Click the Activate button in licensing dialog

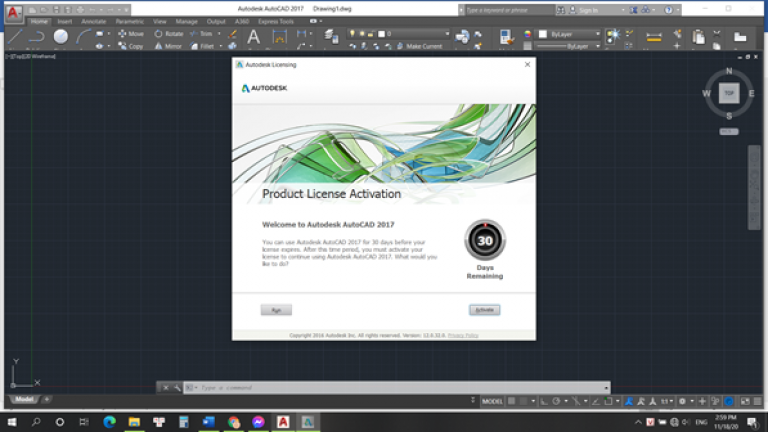484,310
